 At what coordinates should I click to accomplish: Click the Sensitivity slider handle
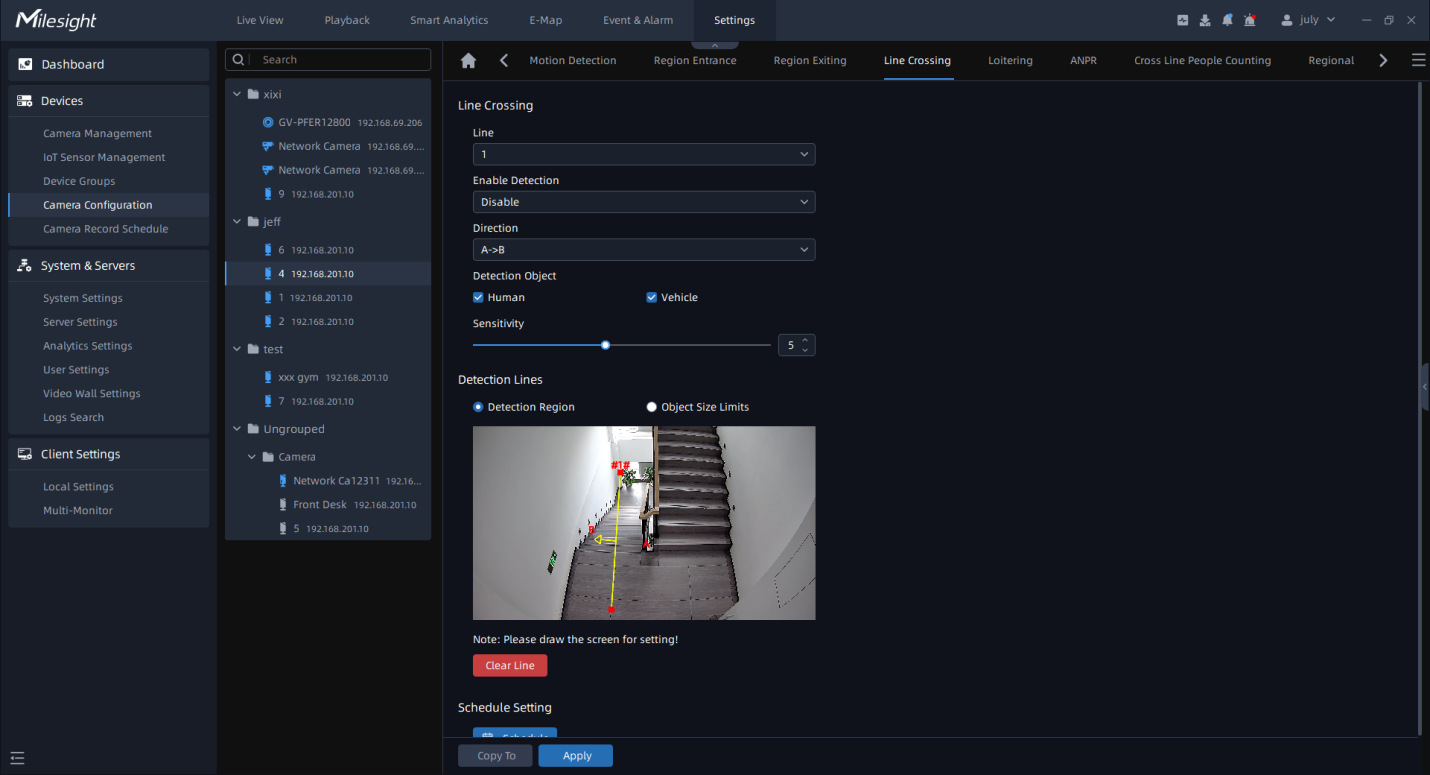[x=606, y=345]
